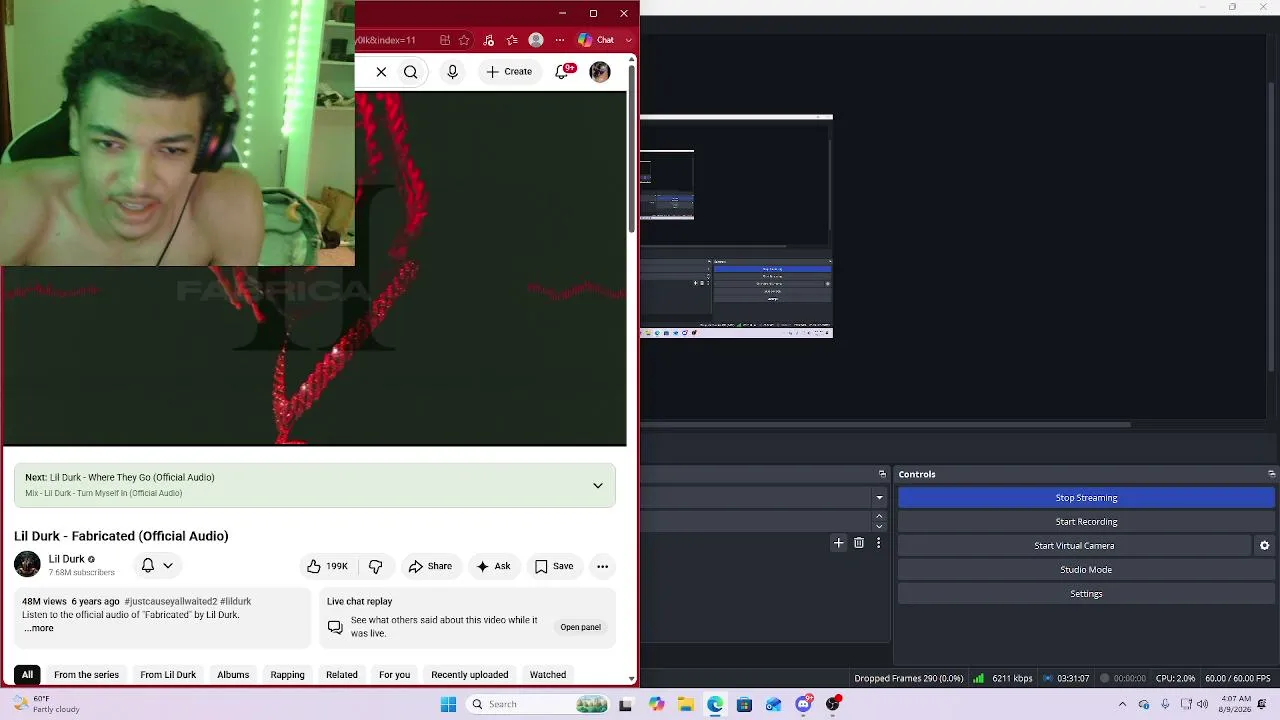Screen dimensions: 1280x720
Task: Open File Explorer from taskbar
Action: (x=686, y=704)
